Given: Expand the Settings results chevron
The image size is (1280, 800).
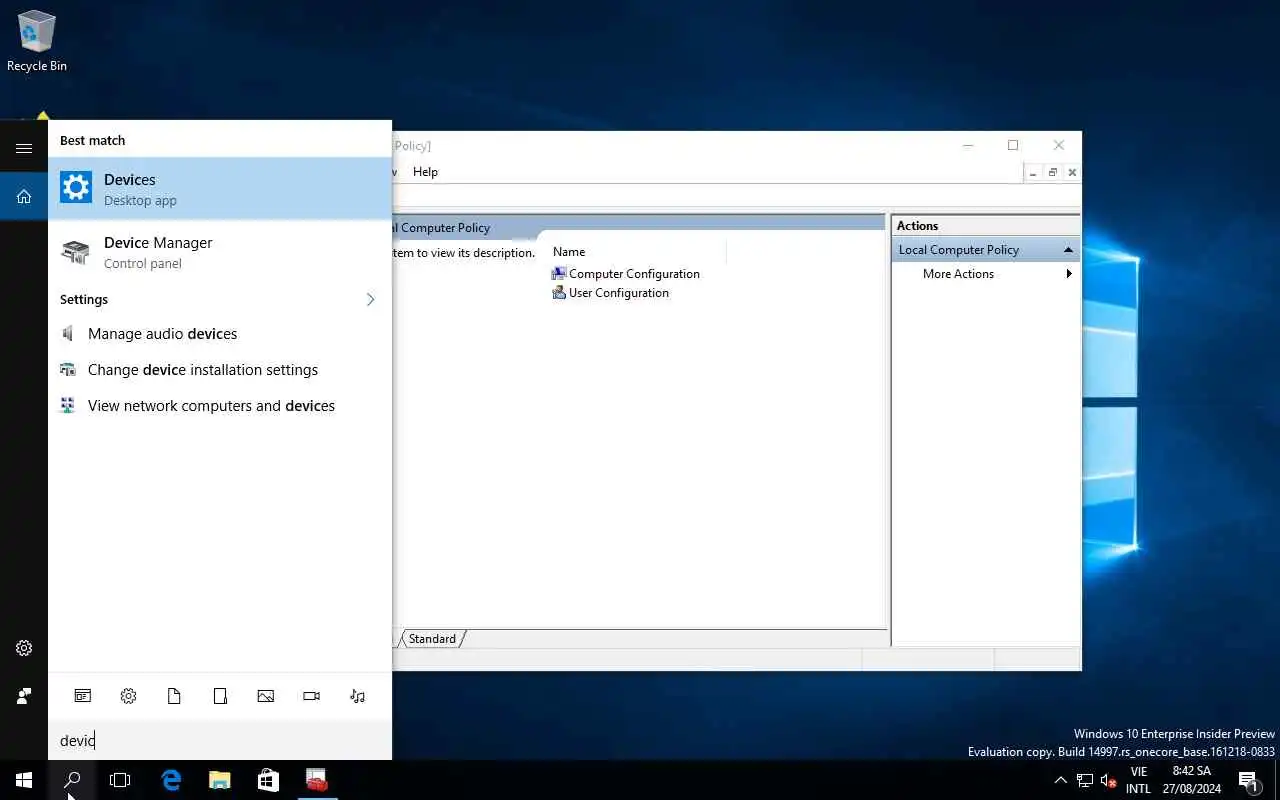Looking at the screenshot, I should [x=370, y=299].
